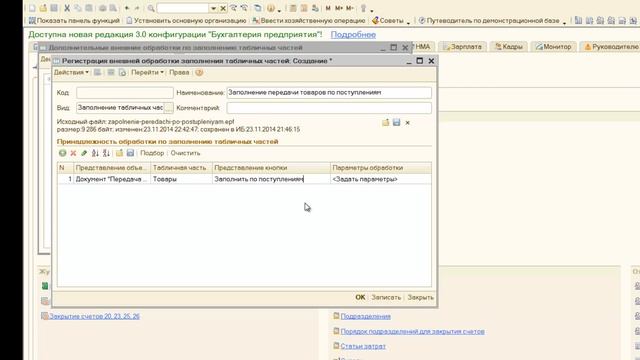Click the Параметры обработки column header
This screenshot has height=360, width=640.
[380, 168]
